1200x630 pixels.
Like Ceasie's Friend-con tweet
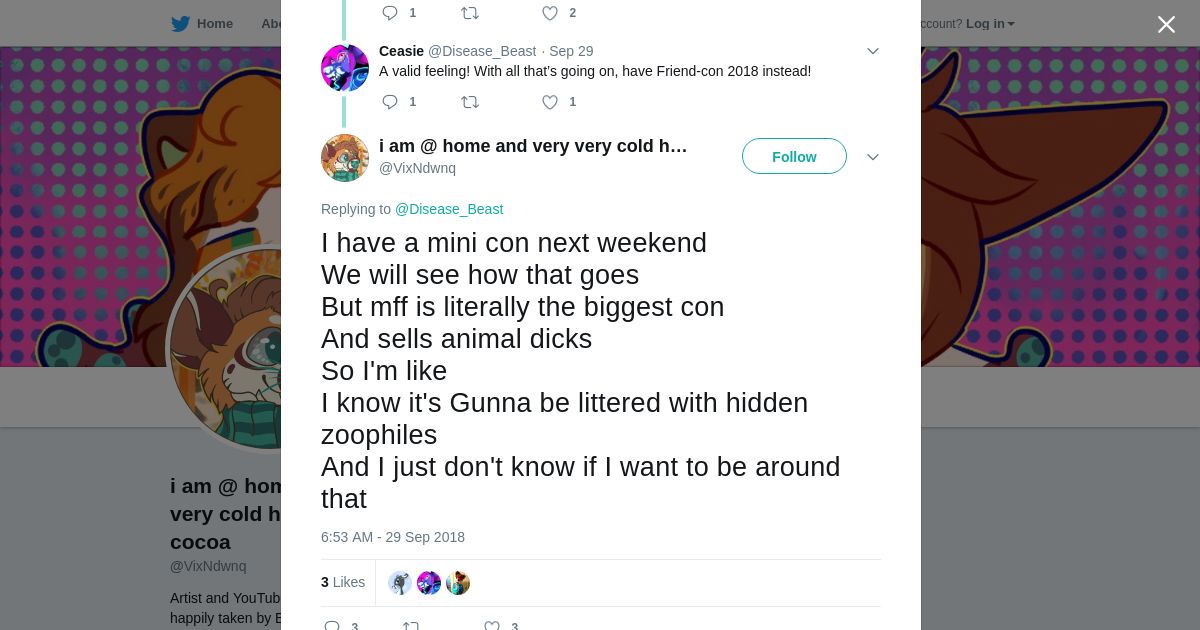tap(550, 102)
